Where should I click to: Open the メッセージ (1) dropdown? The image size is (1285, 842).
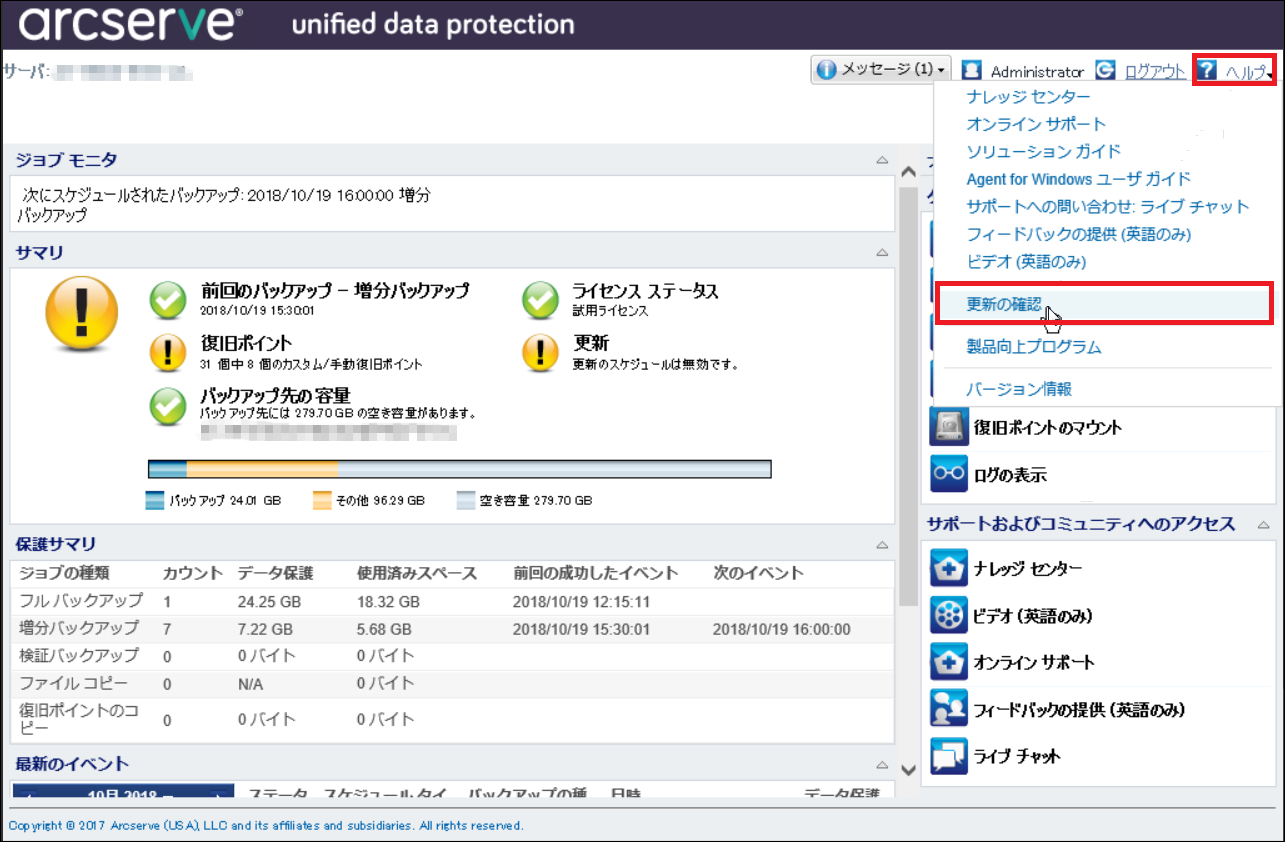[x=880, y=70]
